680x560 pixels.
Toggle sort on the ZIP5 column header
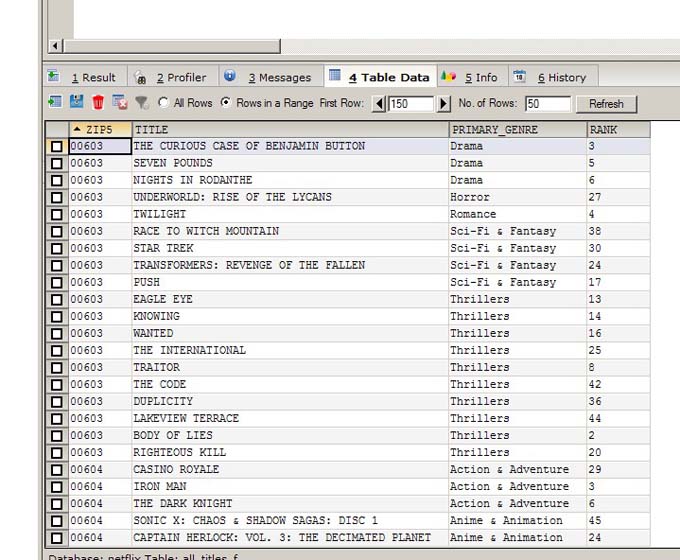coord(100,130)
